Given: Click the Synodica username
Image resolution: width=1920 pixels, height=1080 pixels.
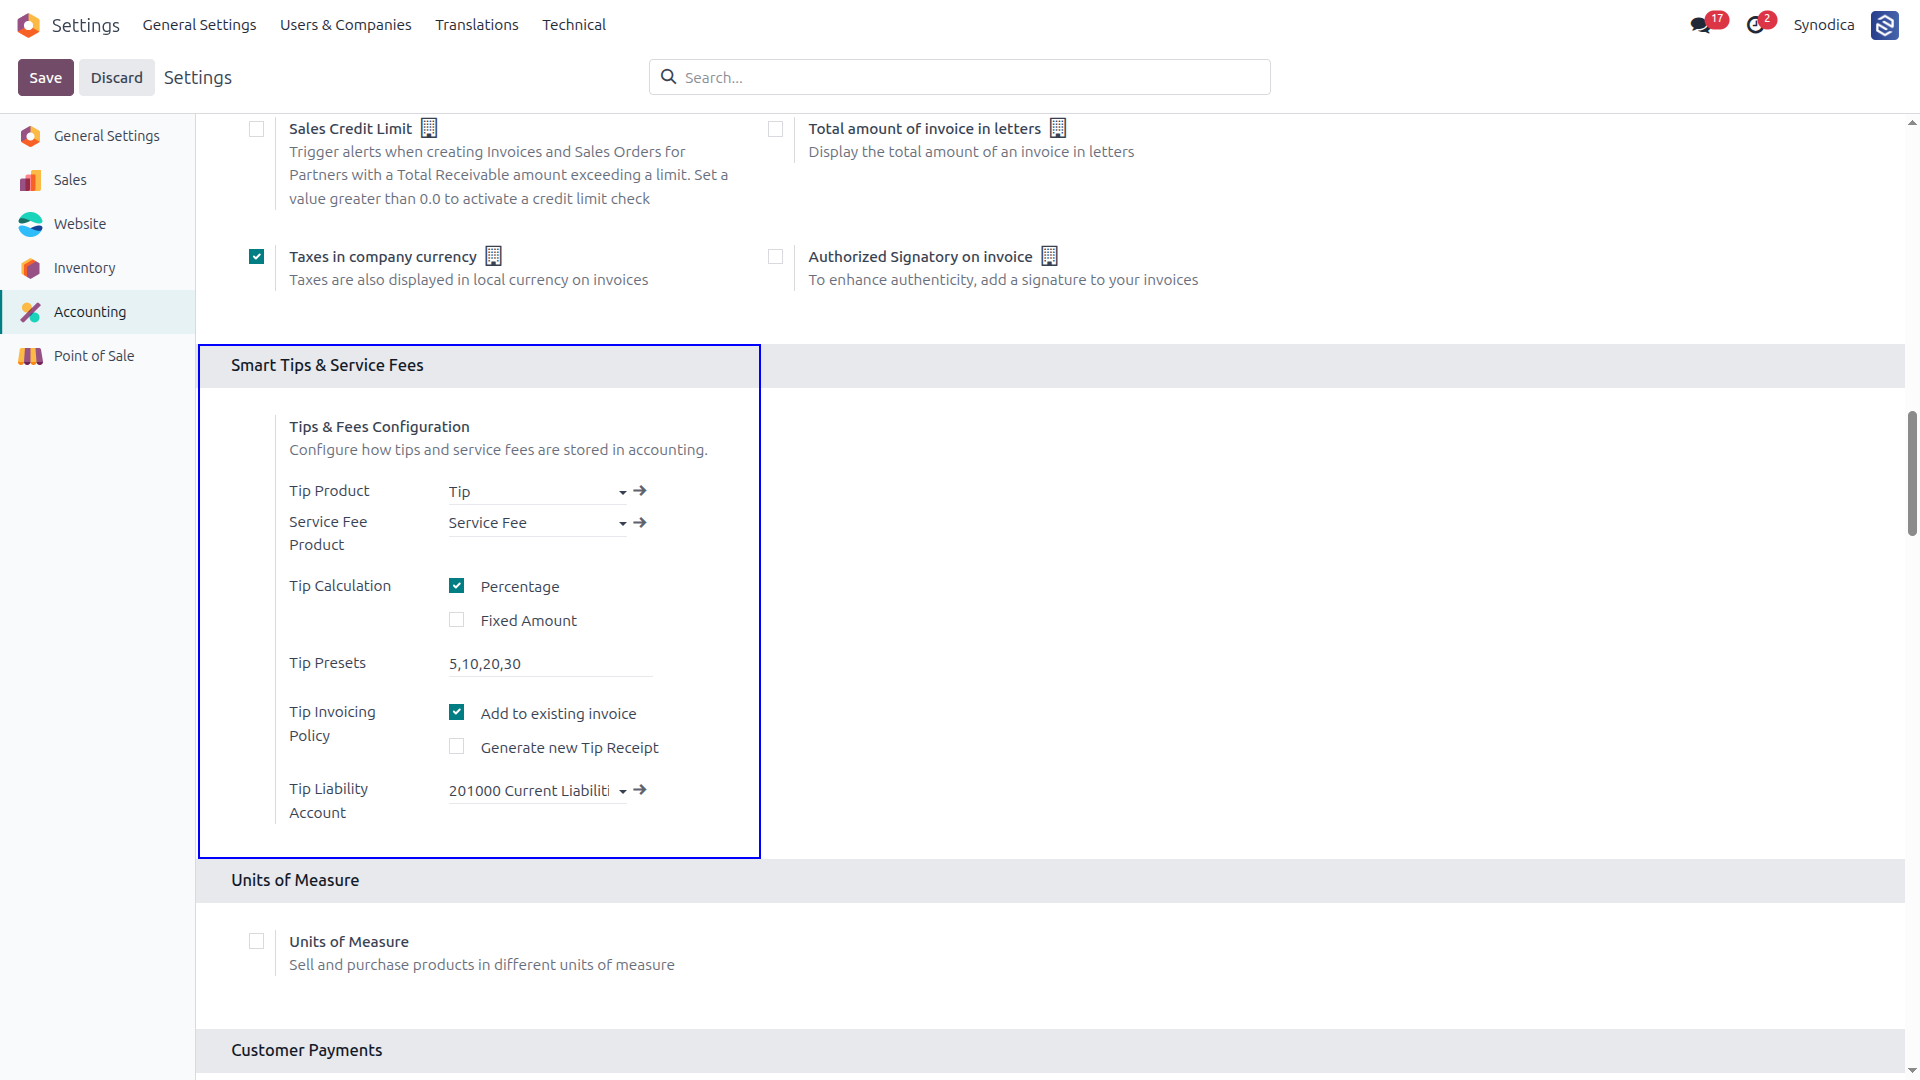Looking at the screenshot, I should [1824, 25].
